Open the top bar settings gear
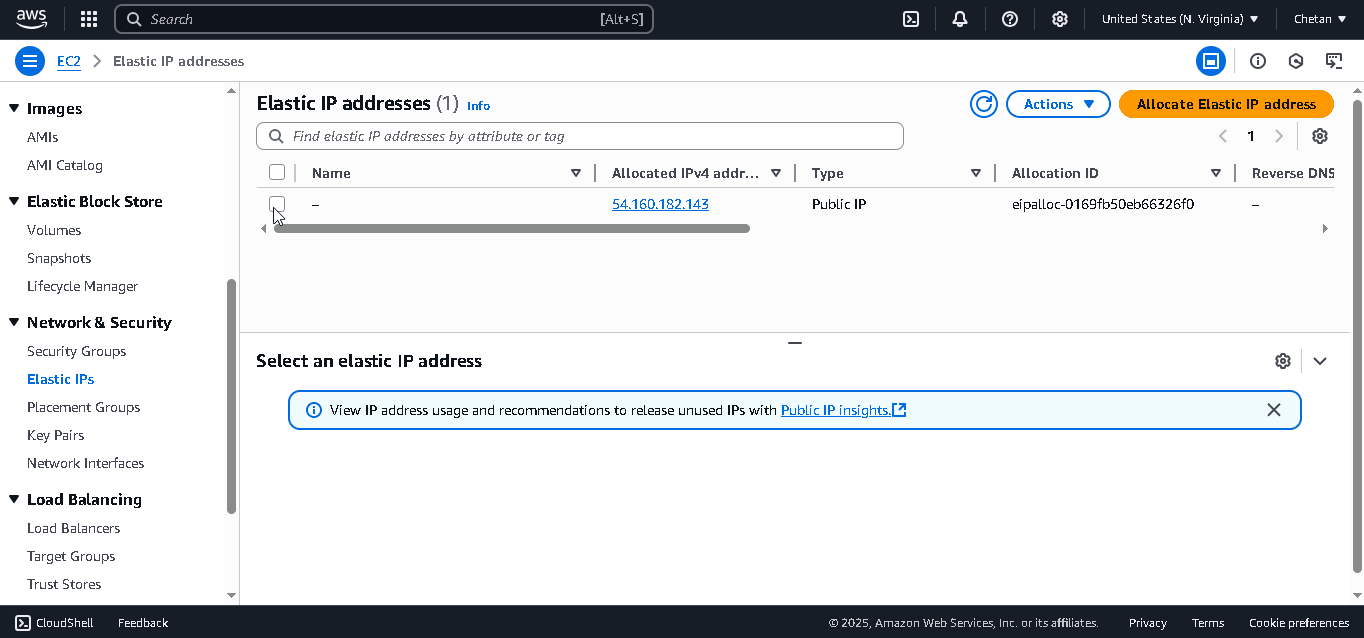The image size is (1364, 638). coord(1060,19)
